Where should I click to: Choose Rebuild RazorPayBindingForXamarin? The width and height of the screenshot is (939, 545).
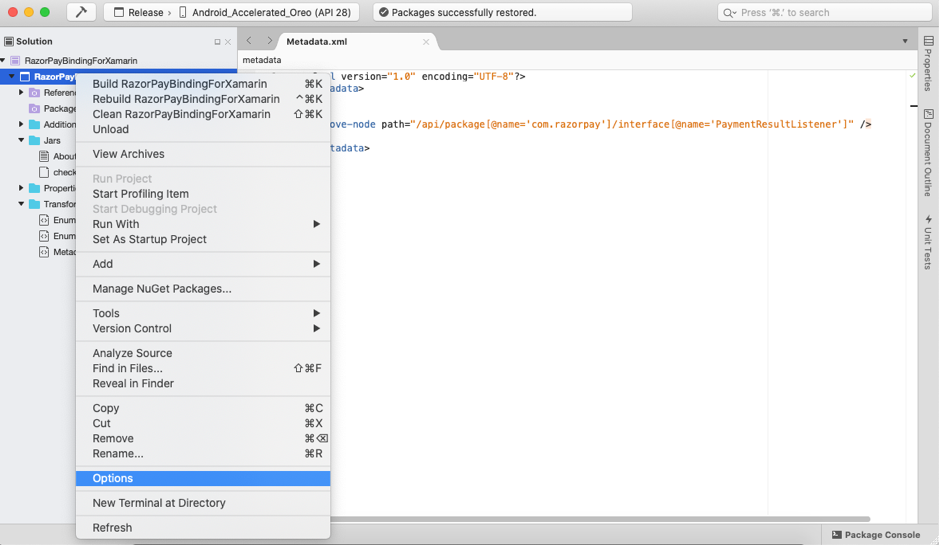(203, 99)
